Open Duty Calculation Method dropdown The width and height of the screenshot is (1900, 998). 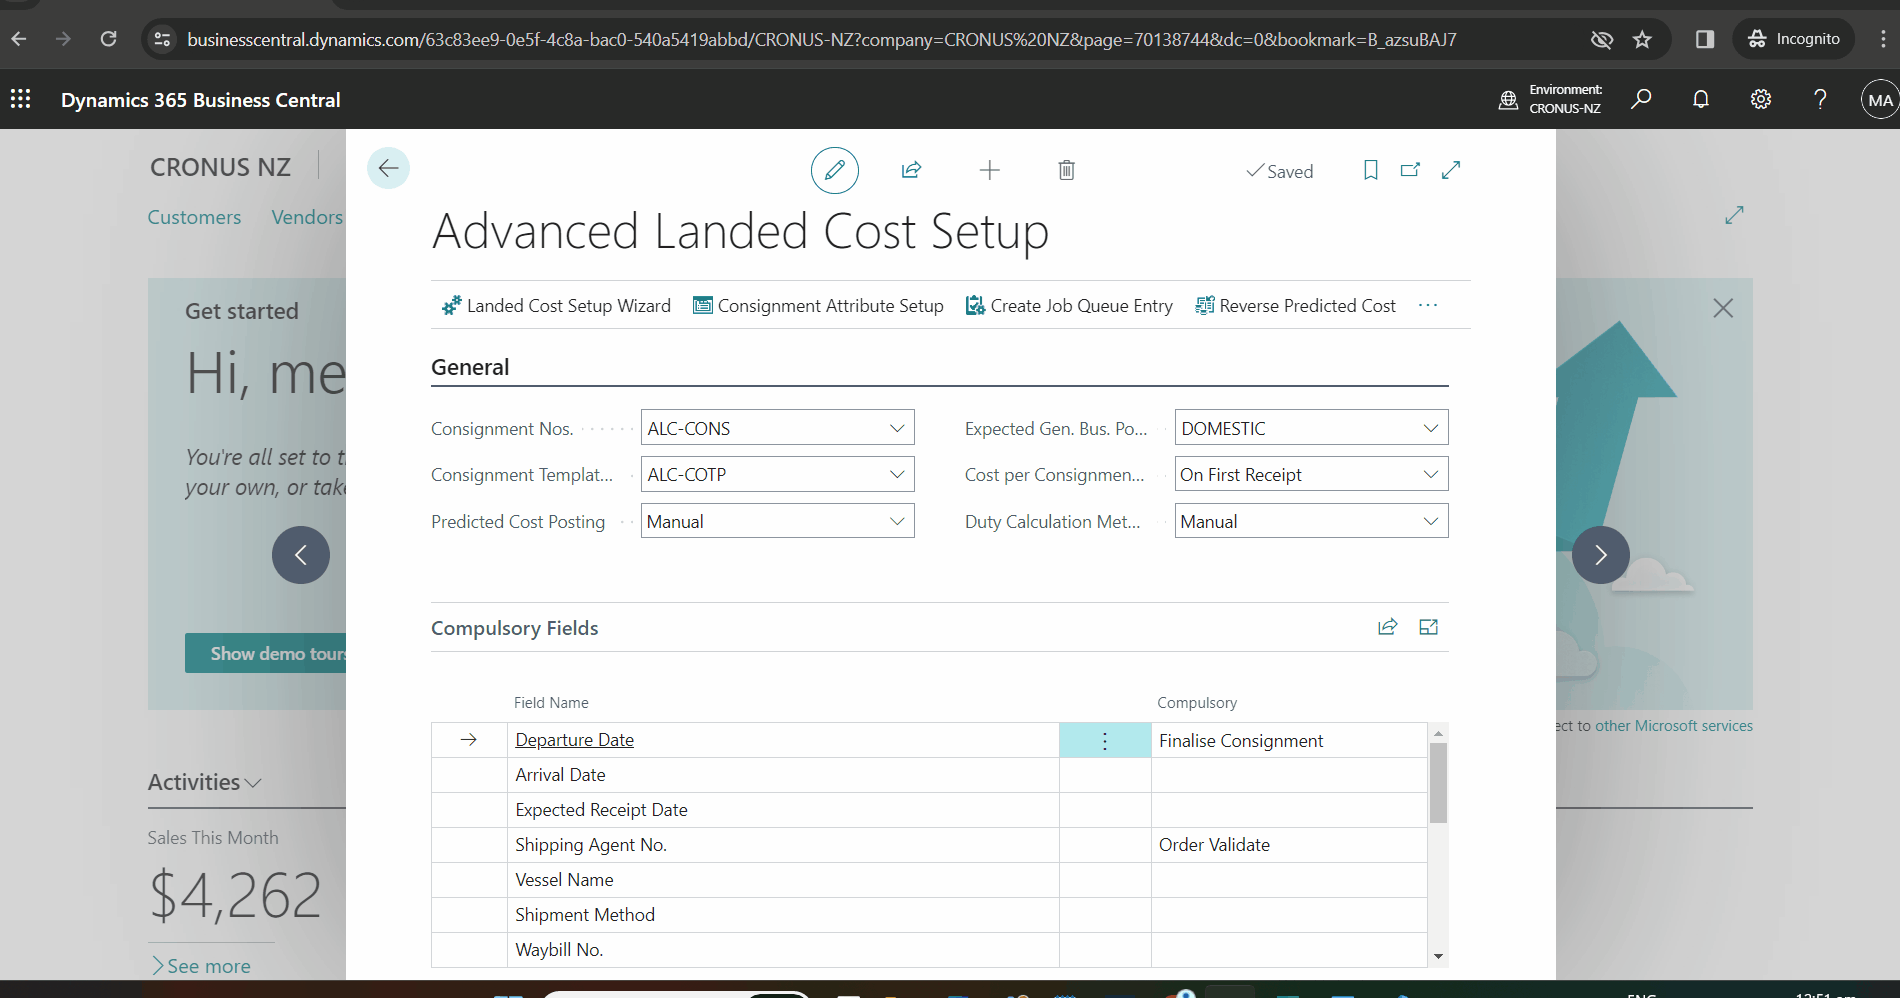pos(1431,521)
